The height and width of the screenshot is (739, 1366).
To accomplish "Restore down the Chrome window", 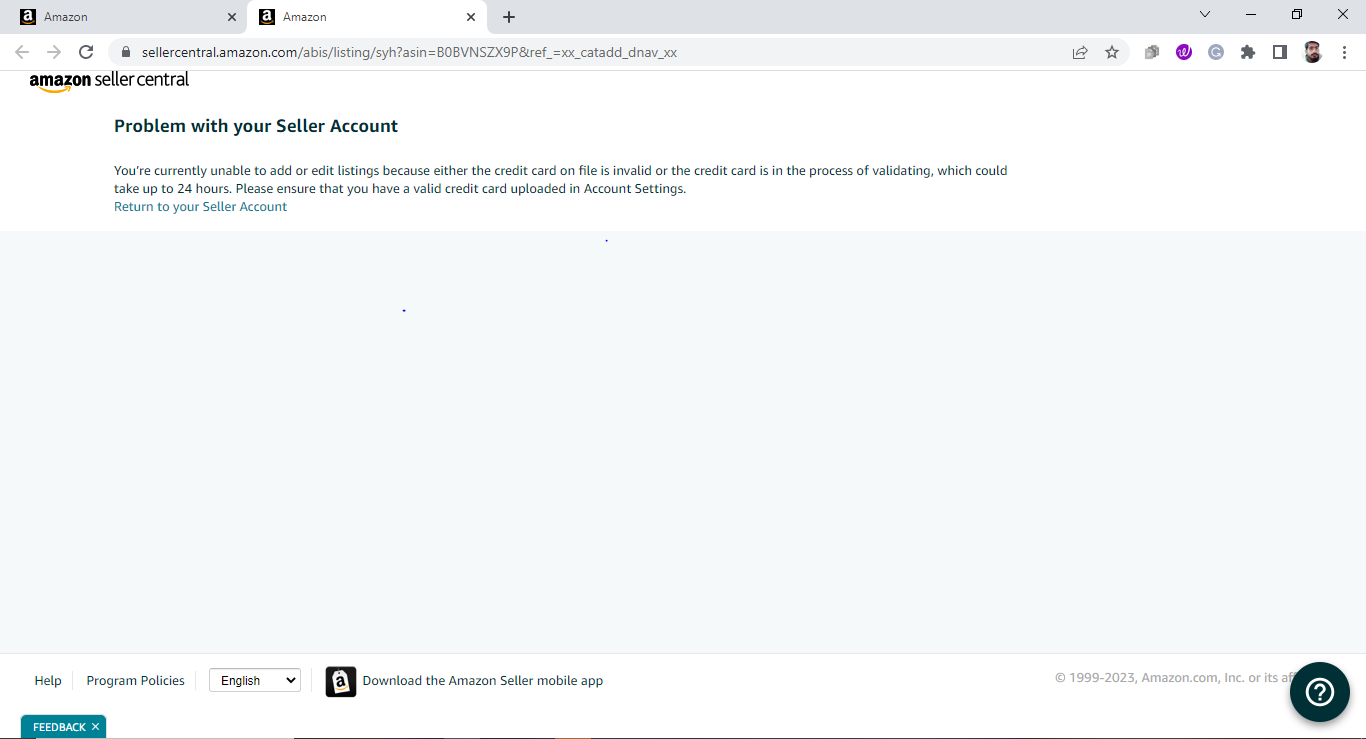I will (1297, 14).
